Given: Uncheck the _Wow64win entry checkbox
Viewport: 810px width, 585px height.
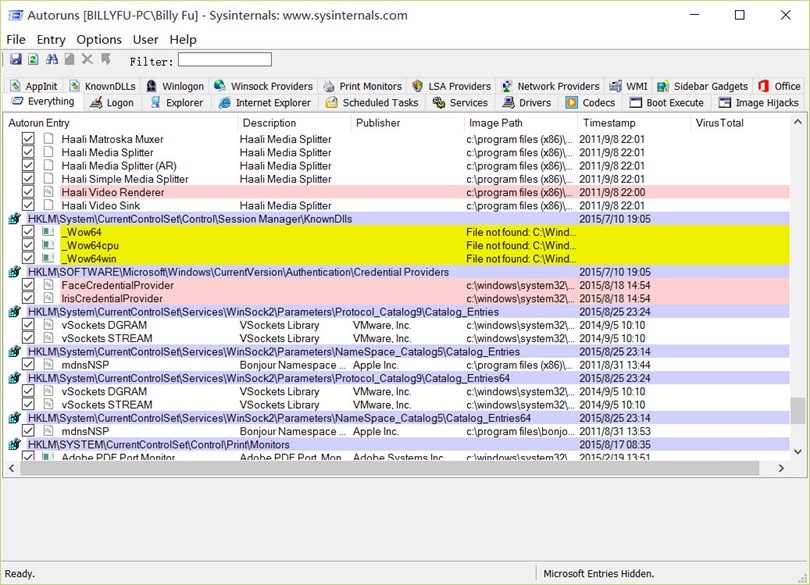Looking at the screenshot, I should click(x=28, y=258).
